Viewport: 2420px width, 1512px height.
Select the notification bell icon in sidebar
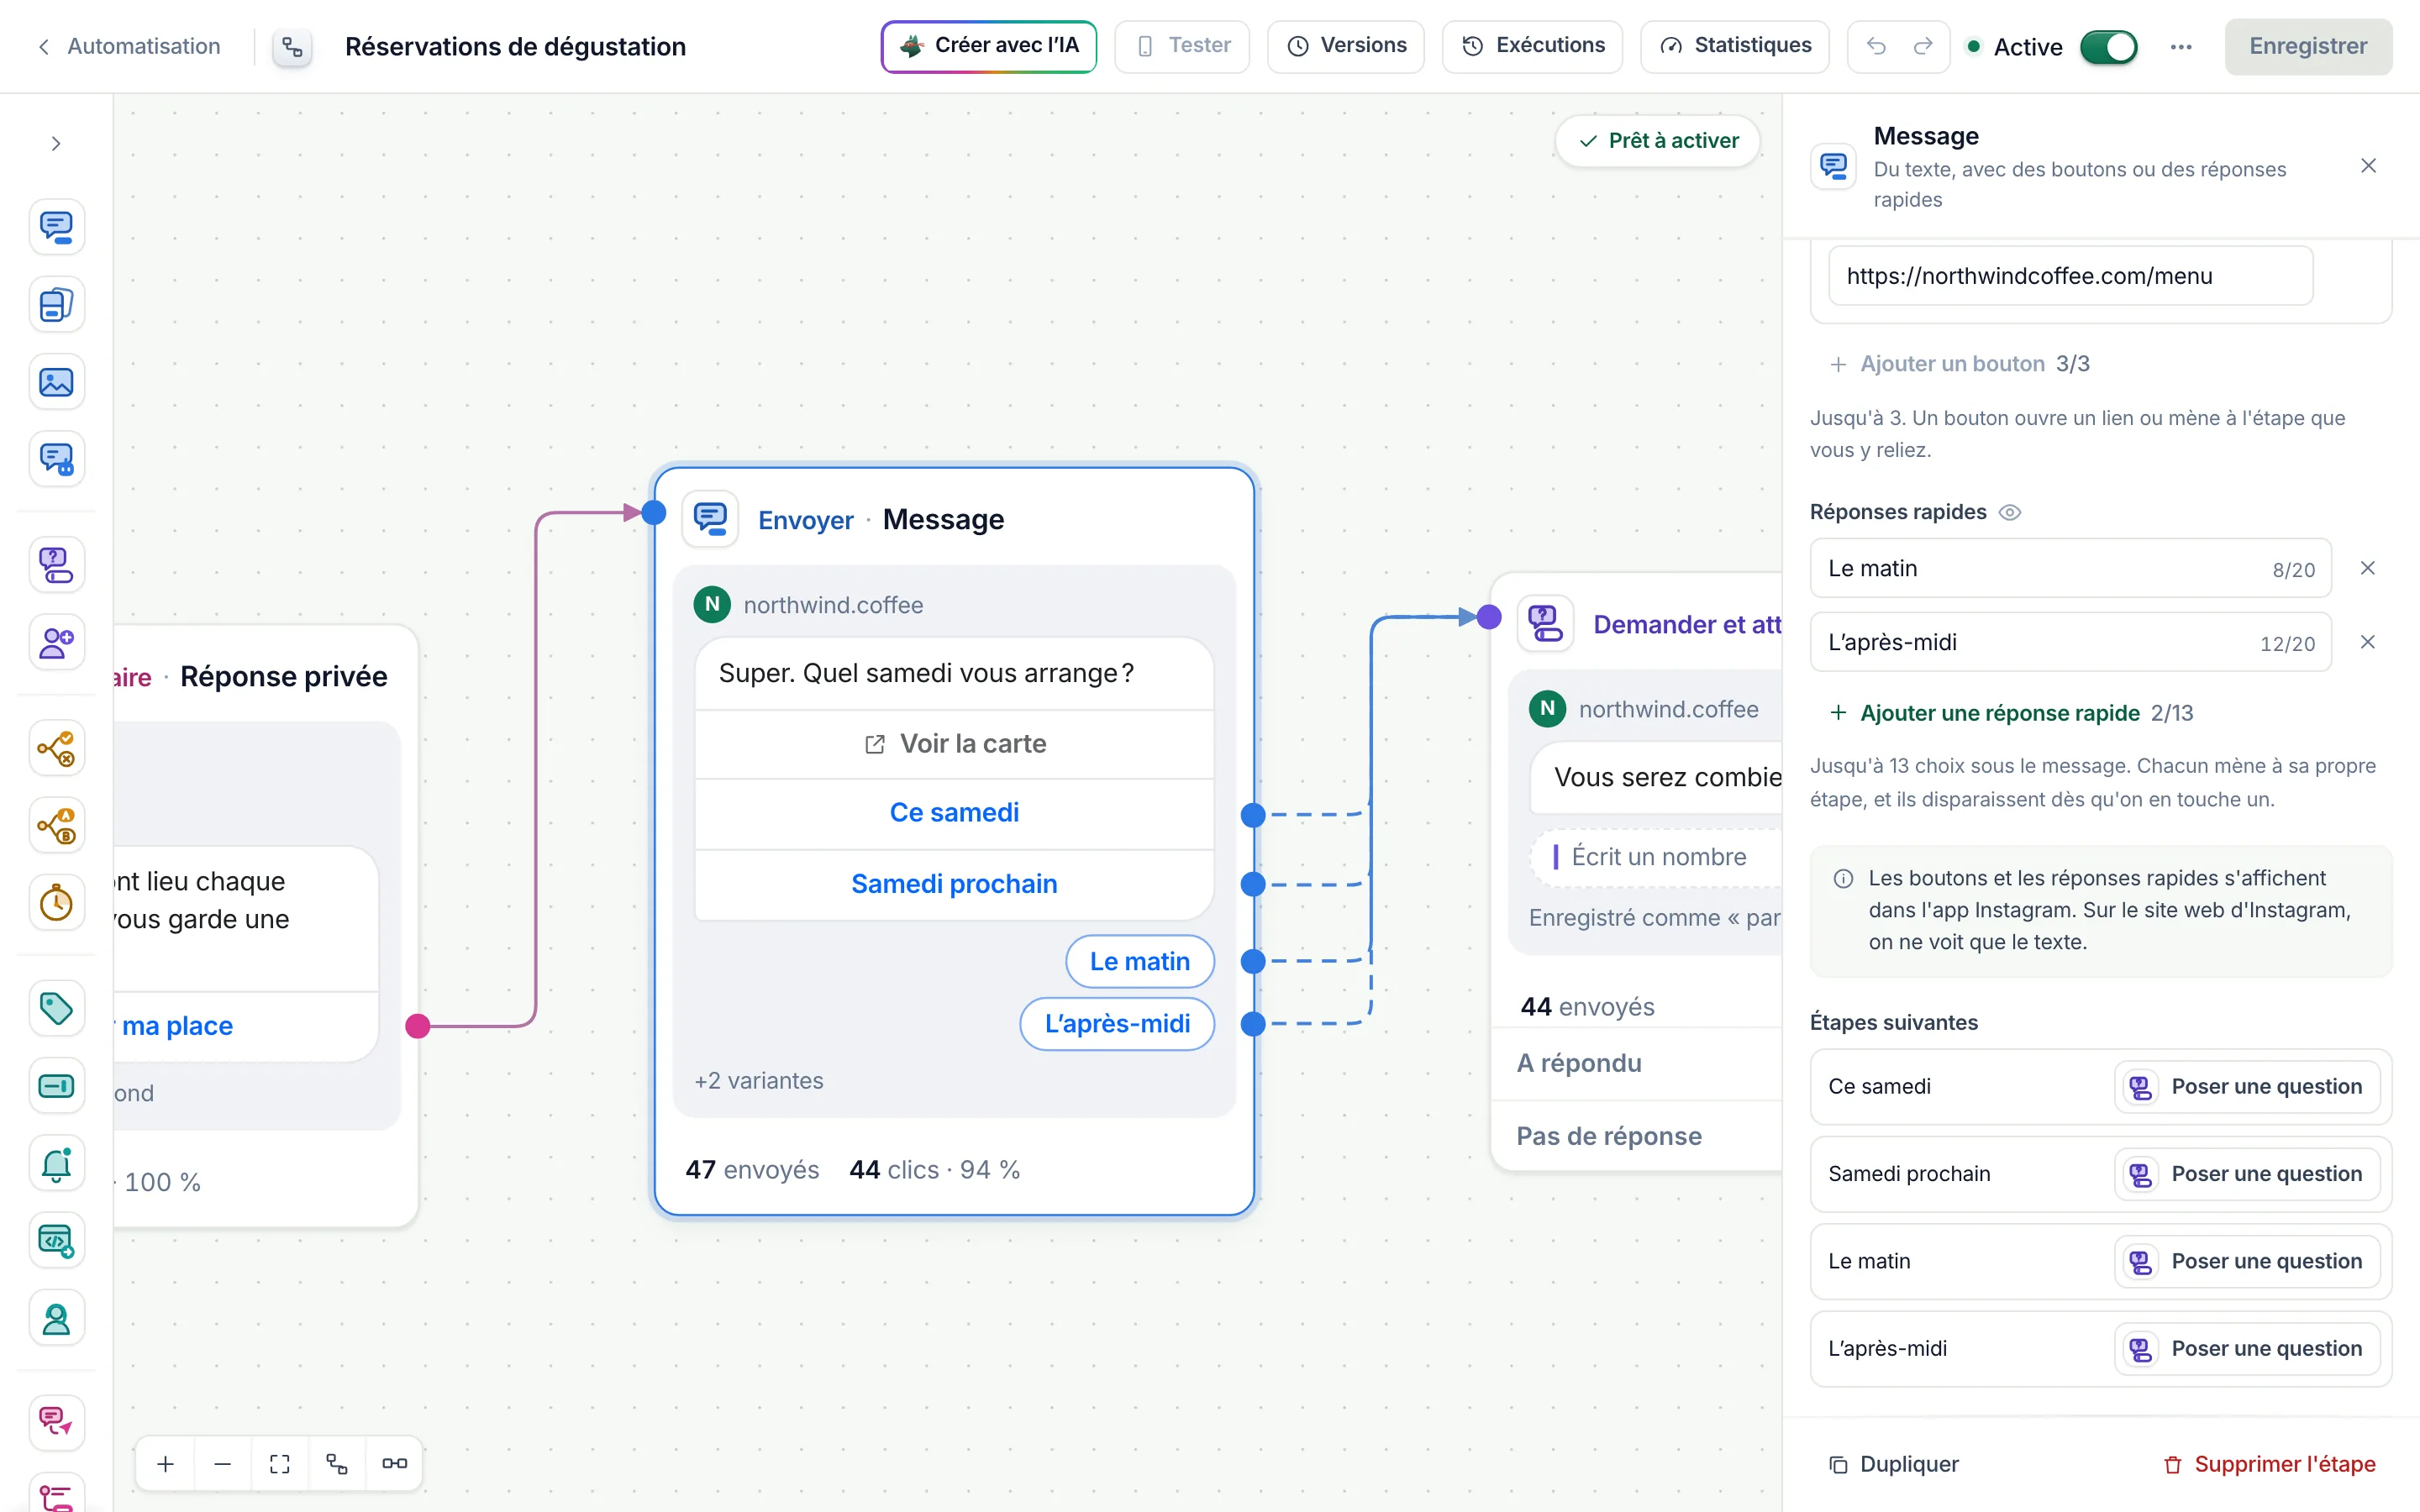[56, 1163]
